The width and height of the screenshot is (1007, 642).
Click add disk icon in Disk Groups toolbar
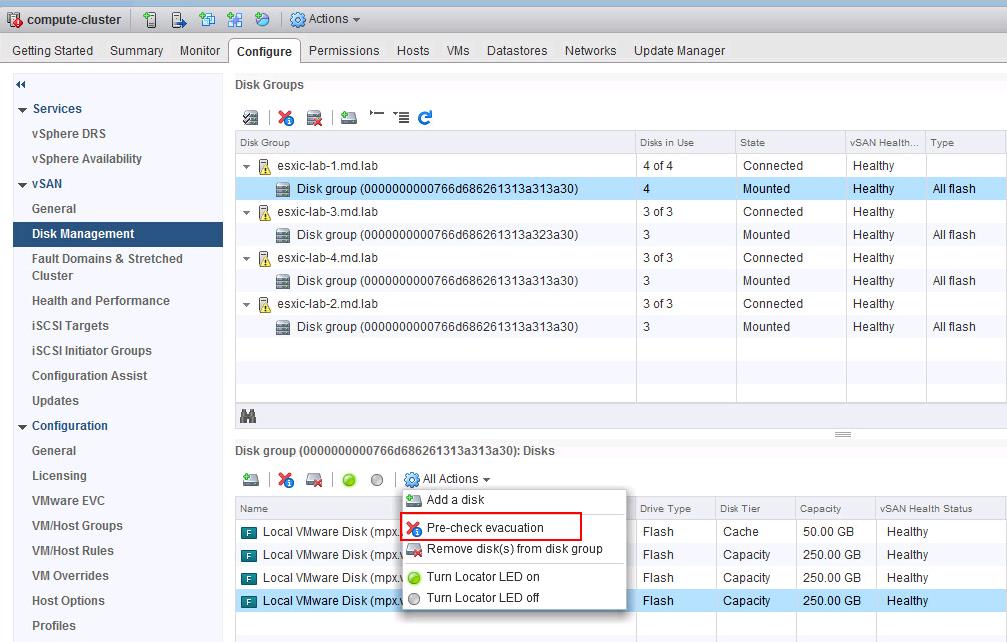pos(349,117)
